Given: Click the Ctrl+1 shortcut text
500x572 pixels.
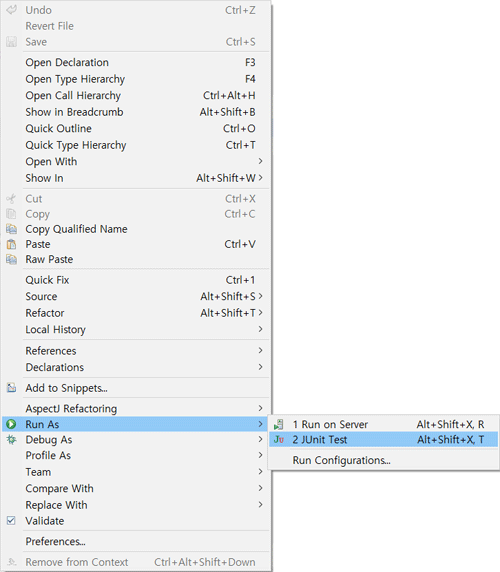Looking at the screenshot, I should coord(240,280).
